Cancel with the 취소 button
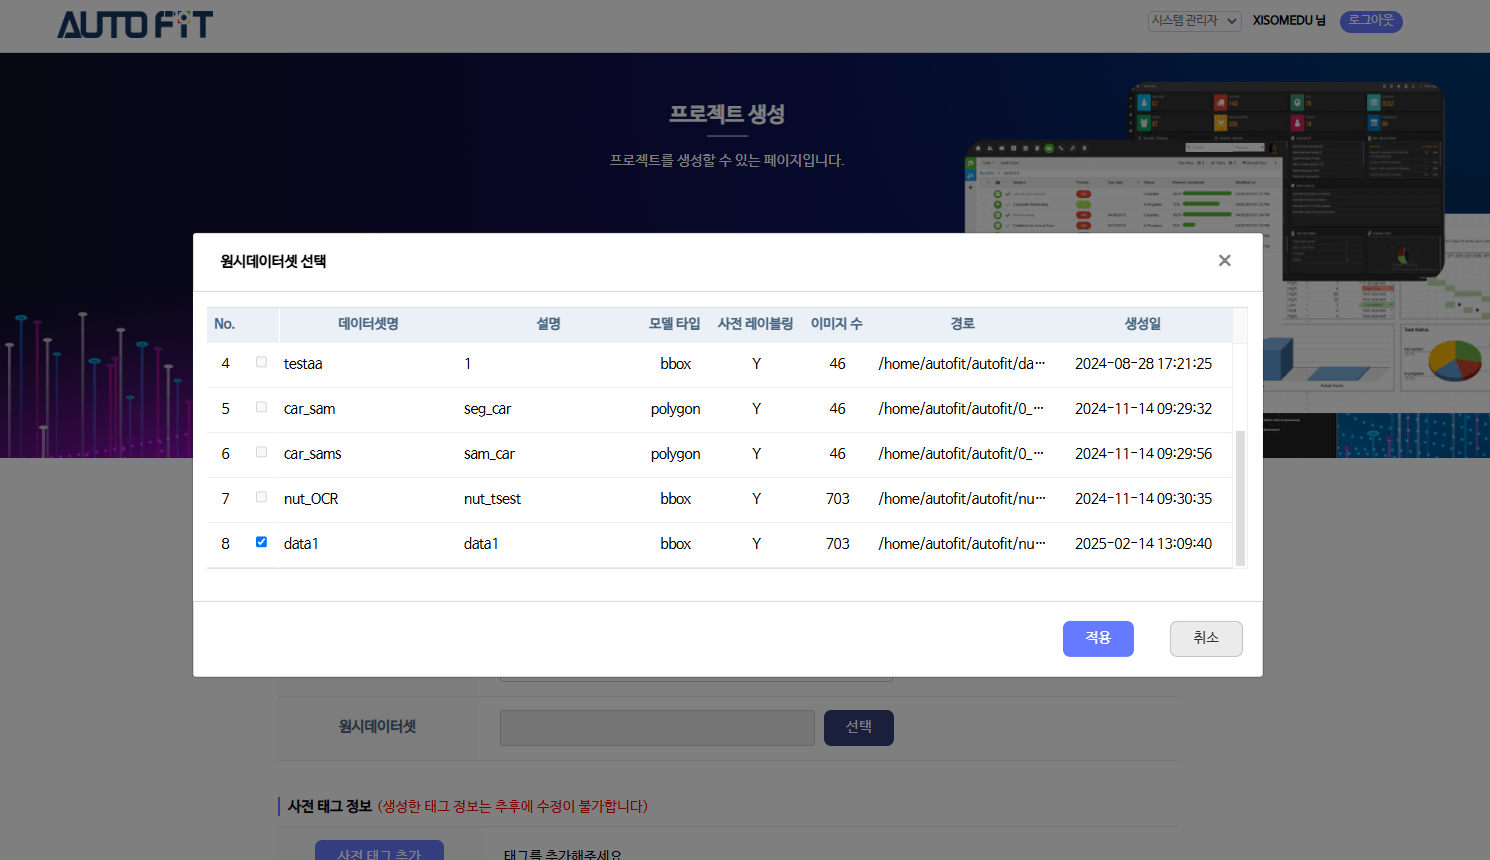Screen dimensions: 1490x860 [1205, 638]
